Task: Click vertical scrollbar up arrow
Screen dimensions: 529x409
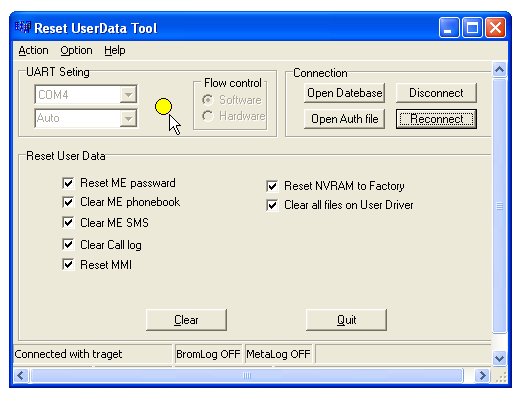Action: click(x=499, y=70)
